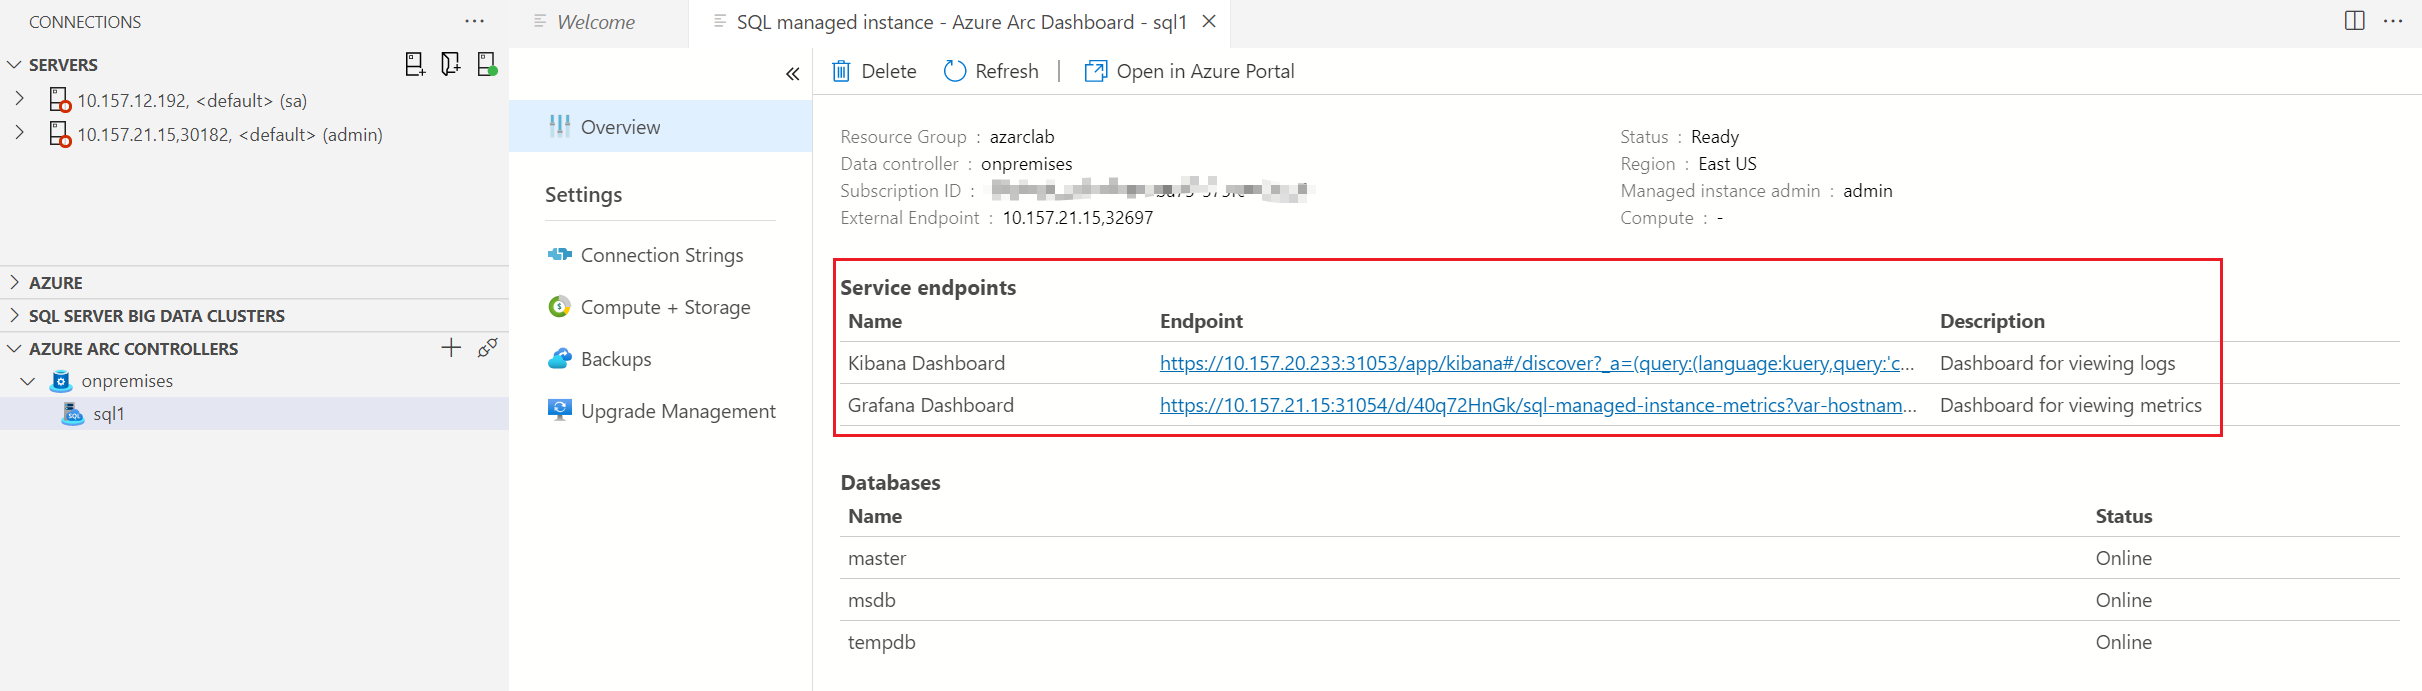Click 'Dashboard for viewing logs' description
Viewport: 2422px width, 691px height.
pos(2057,363)
